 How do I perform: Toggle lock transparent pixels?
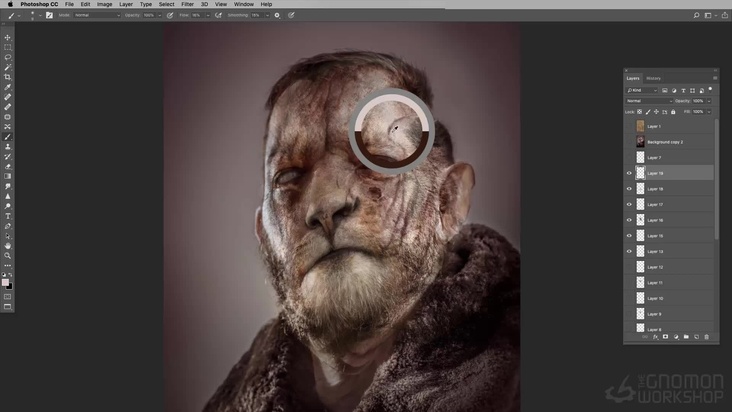[x=640, y=112]
